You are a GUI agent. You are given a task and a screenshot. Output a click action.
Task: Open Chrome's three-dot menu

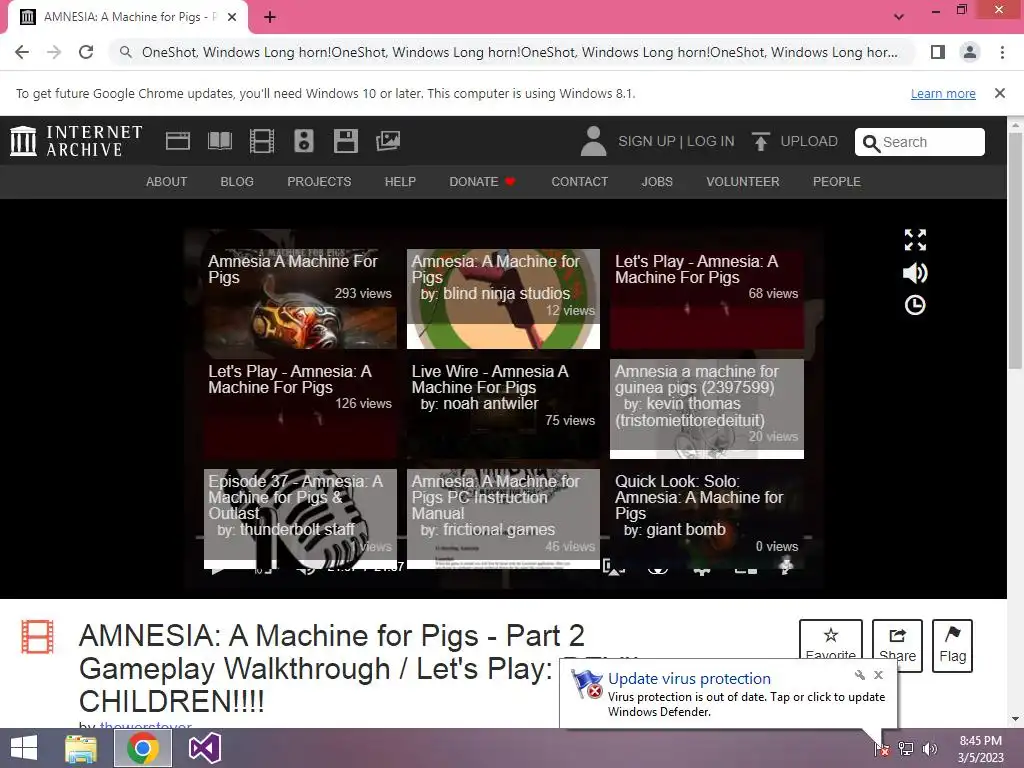click(1002, 52)
